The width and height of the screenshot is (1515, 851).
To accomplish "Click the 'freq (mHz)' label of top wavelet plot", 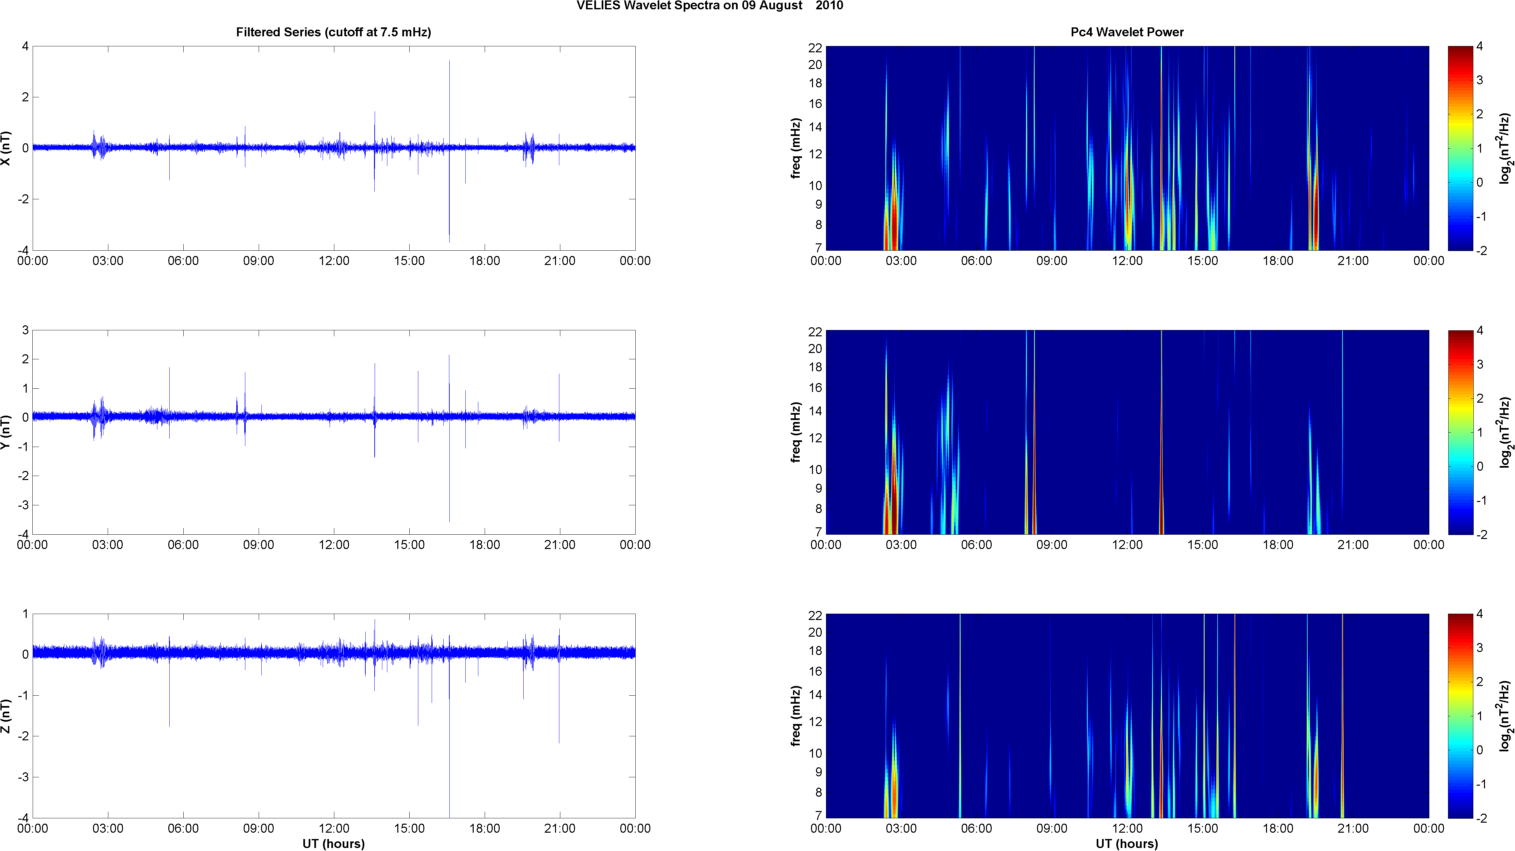I will click(x=796, y=148).
